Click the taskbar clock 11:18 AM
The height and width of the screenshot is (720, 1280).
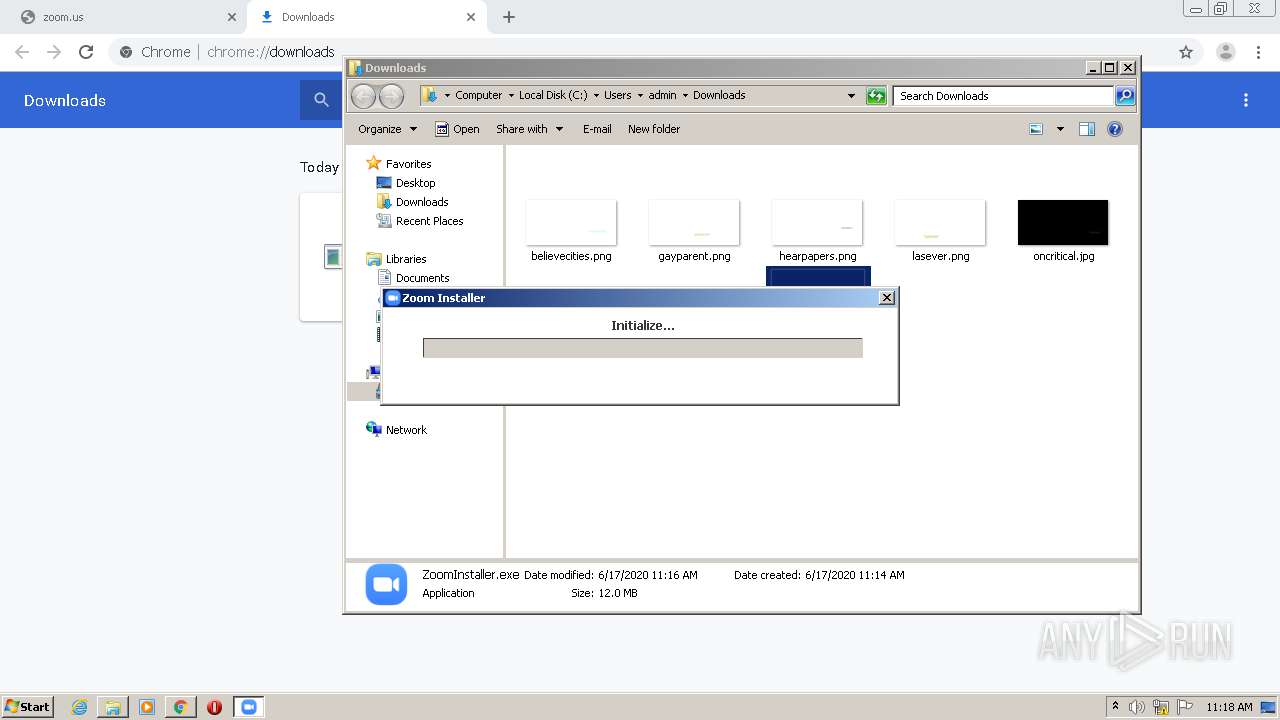[1229, 707]
